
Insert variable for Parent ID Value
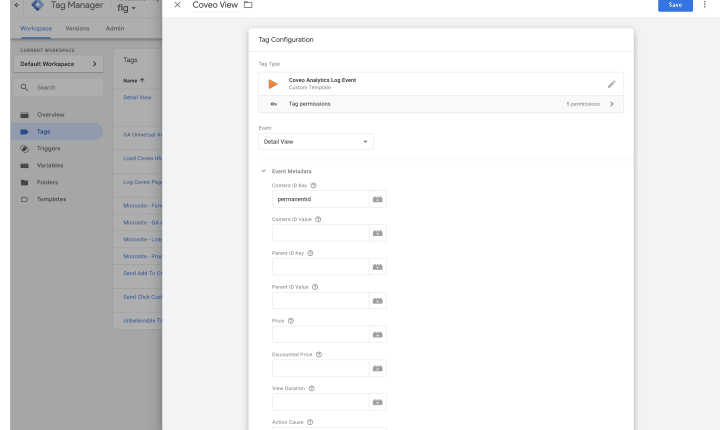pyautogui.click(x=377, y=300)
